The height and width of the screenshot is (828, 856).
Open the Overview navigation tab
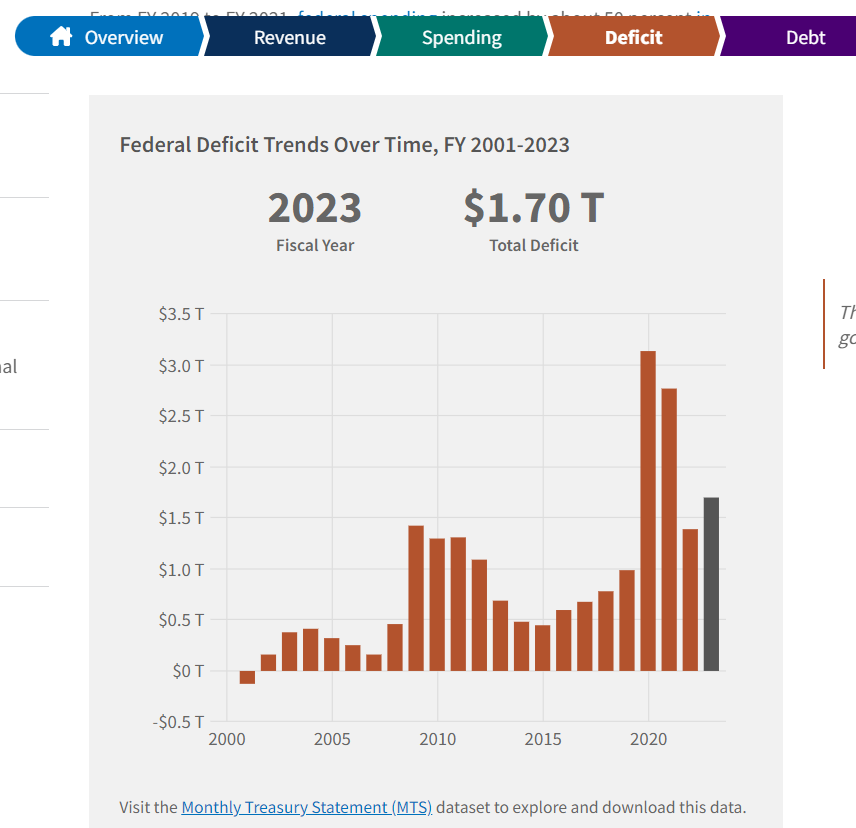(109, 36)
